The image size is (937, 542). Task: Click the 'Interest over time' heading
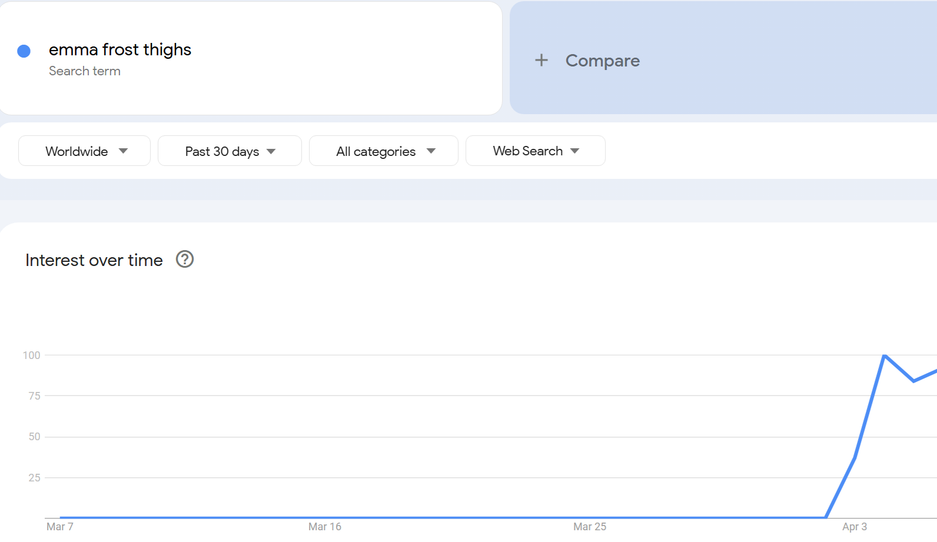(x=94, y=260)
